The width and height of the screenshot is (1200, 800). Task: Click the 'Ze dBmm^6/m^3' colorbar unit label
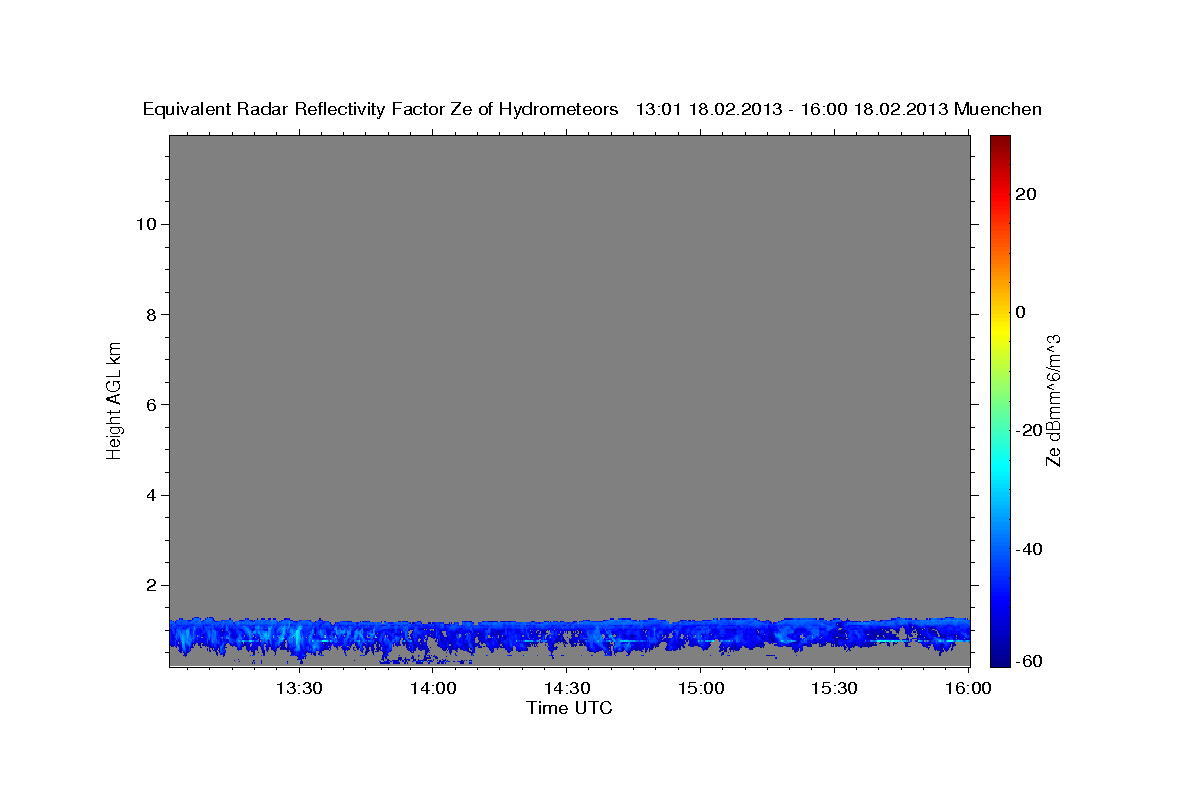click(x=1053, y=400)
